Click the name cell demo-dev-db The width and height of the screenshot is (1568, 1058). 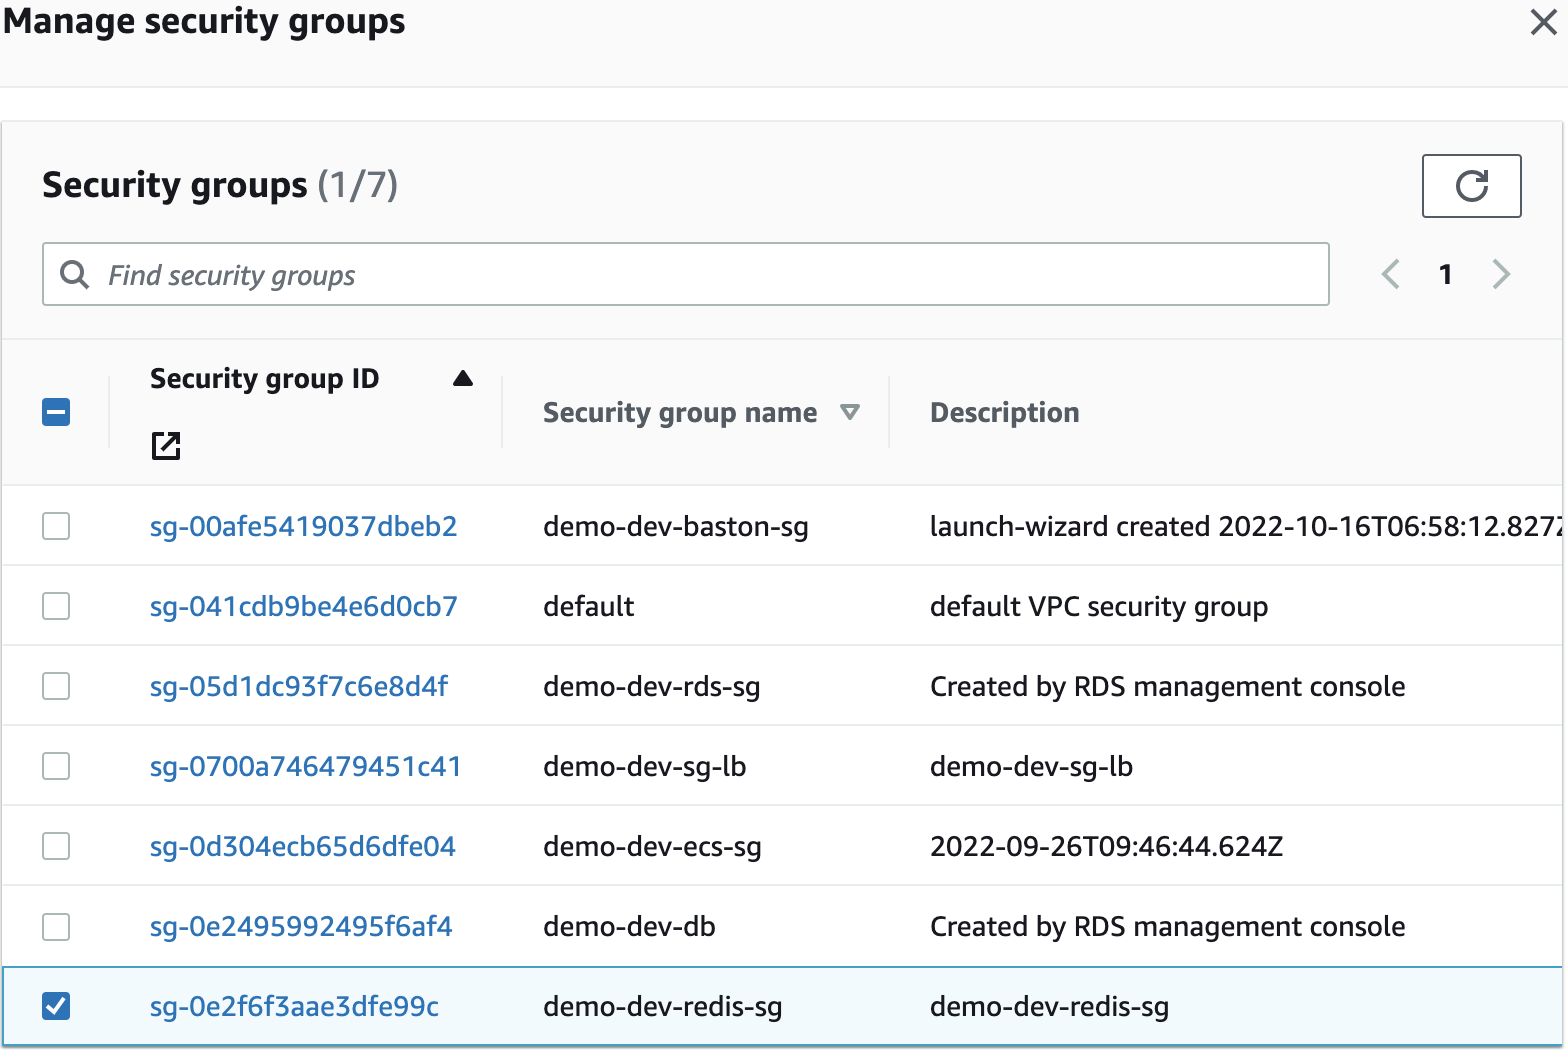pos(629,927)
